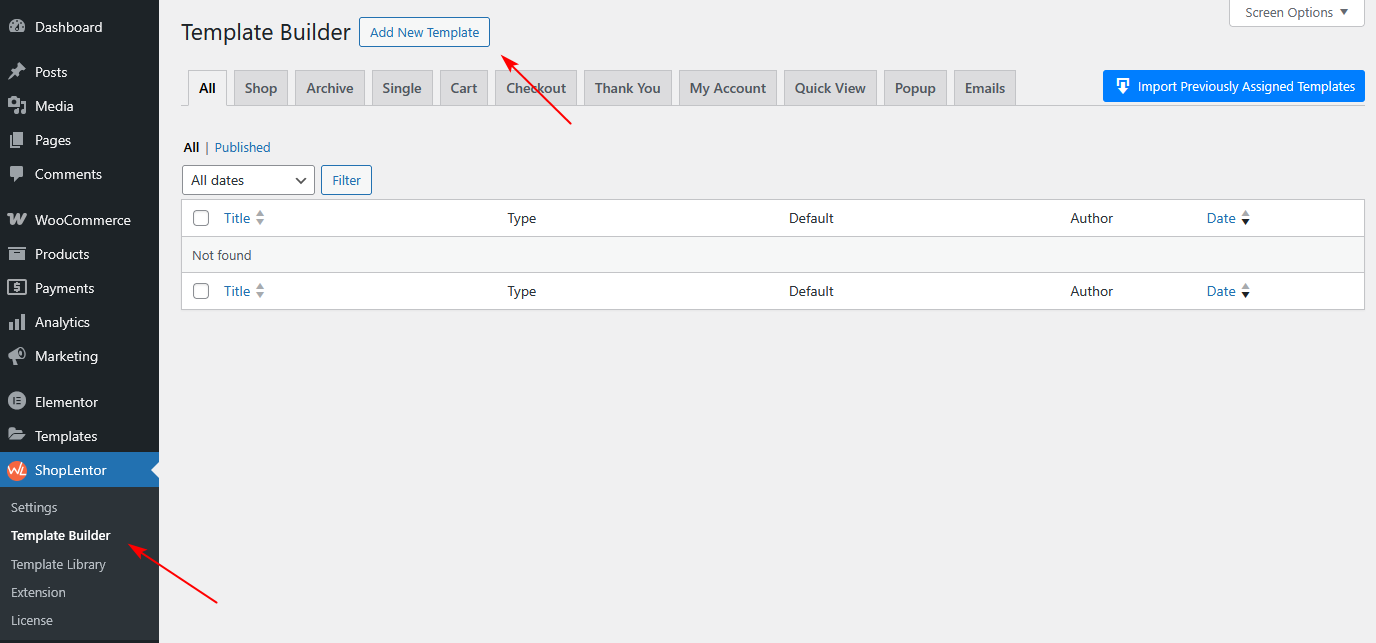Tick the select-all checkbox in table header
The width and height of the screenshot is (1376, 643).
point(201,218)
